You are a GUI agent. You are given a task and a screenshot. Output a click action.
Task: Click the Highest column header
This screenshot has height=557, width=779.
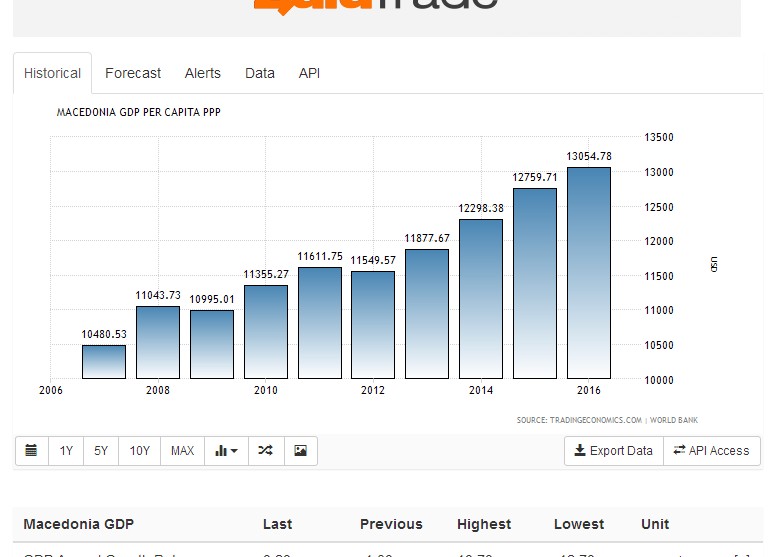(x=484, y=524)
